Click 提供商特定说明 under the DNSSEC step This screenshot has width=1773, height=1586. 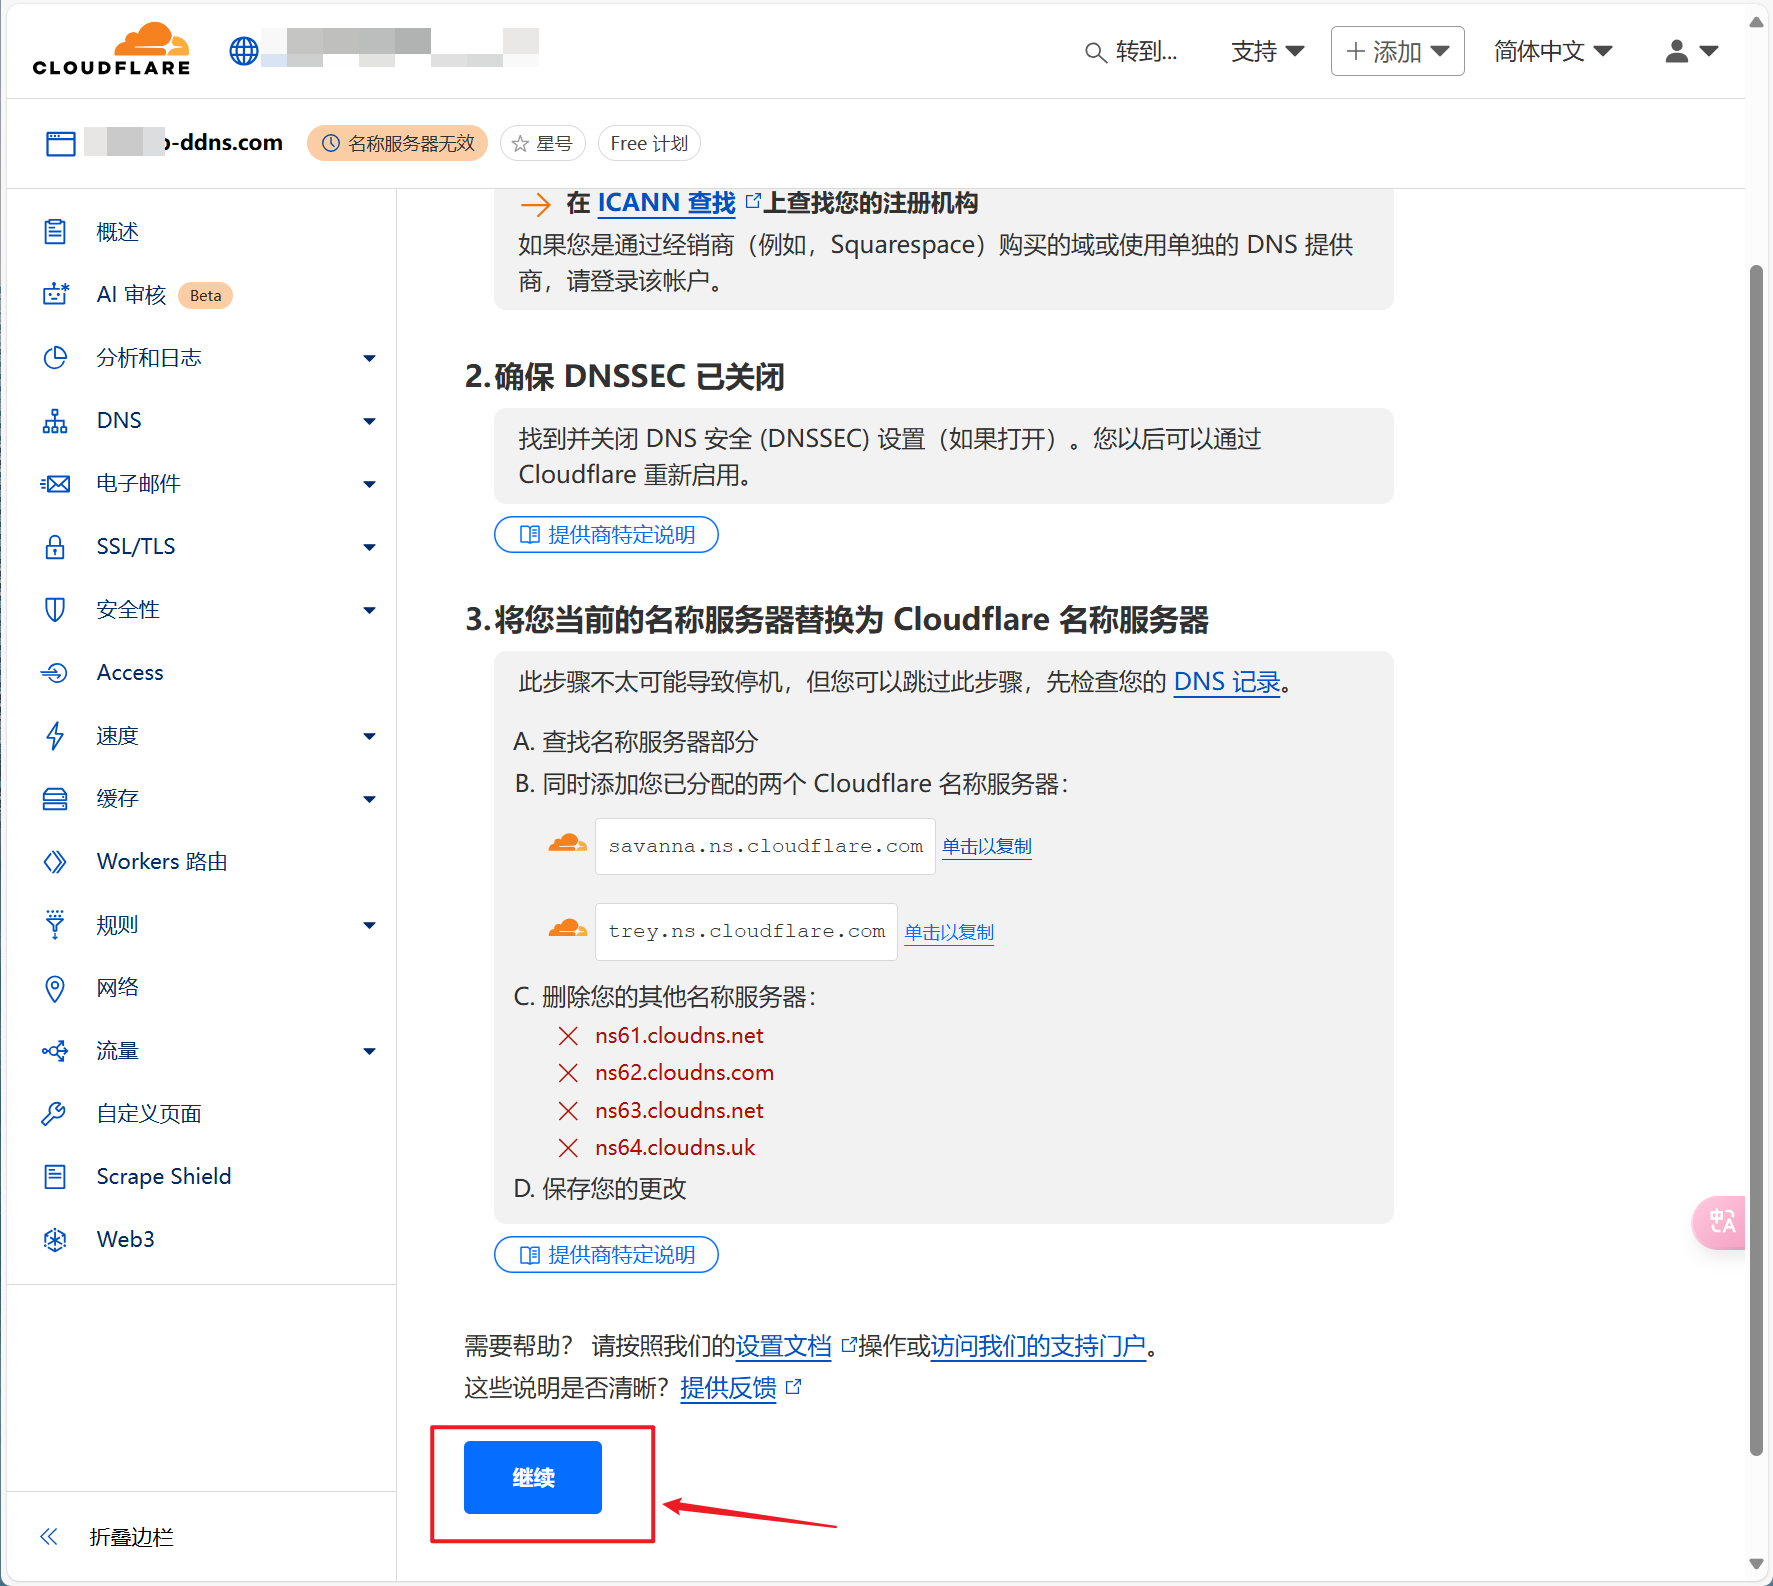point(606,534)
